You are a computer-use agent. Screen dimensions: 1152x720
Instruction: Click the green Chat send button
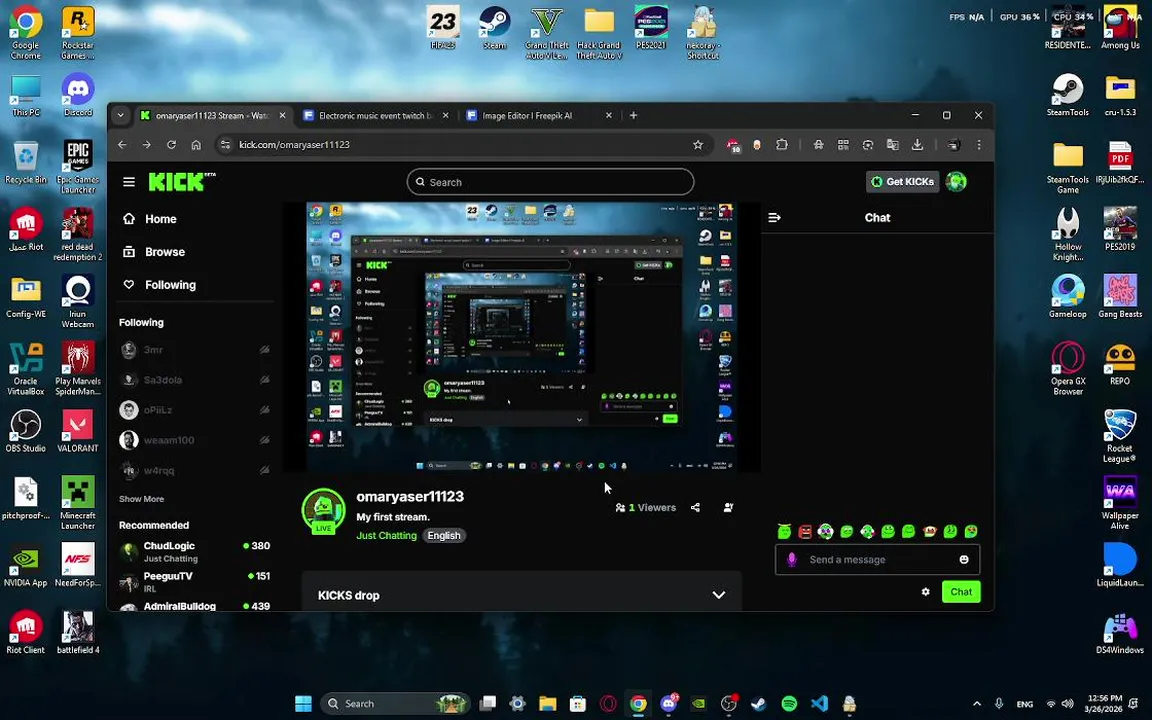point(961,591)
